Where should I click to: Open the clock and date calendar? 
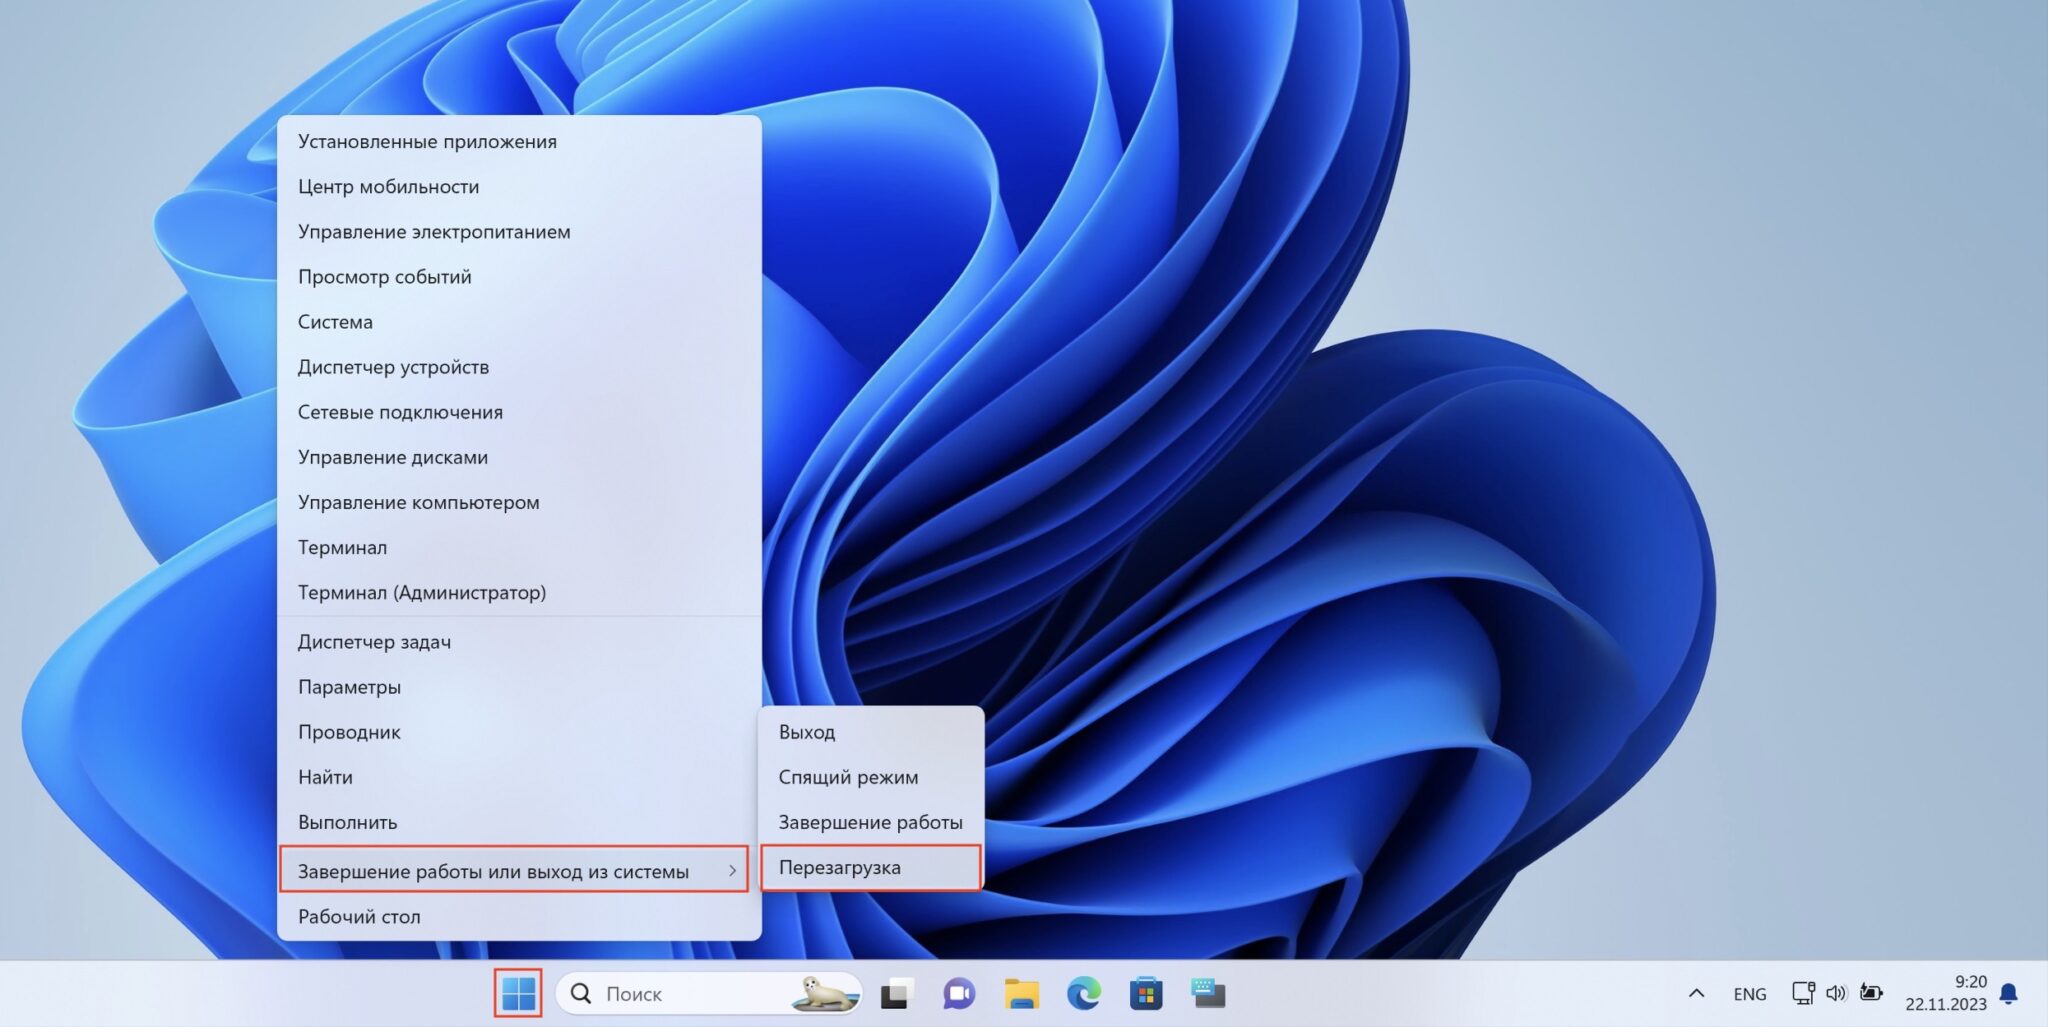pos(1945,993)
